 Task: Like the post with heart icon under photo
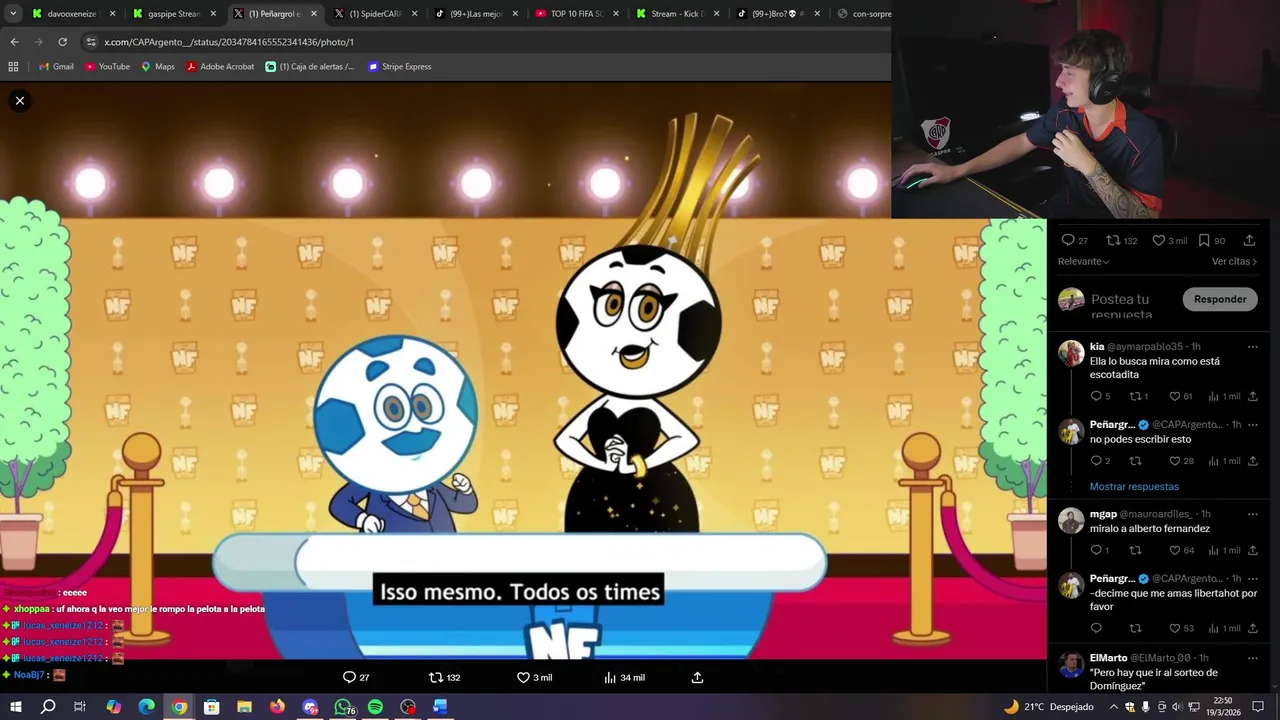tap(523, 677)
